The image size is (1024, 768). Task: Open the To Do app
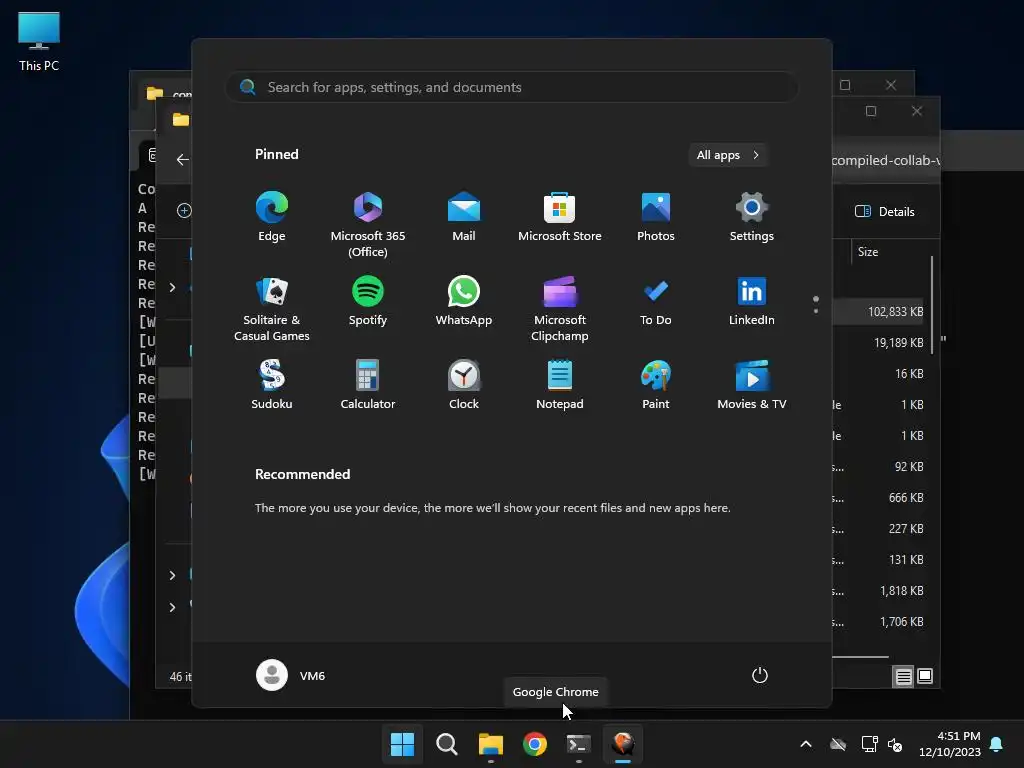pyautogui.click(x=656, y=300)
